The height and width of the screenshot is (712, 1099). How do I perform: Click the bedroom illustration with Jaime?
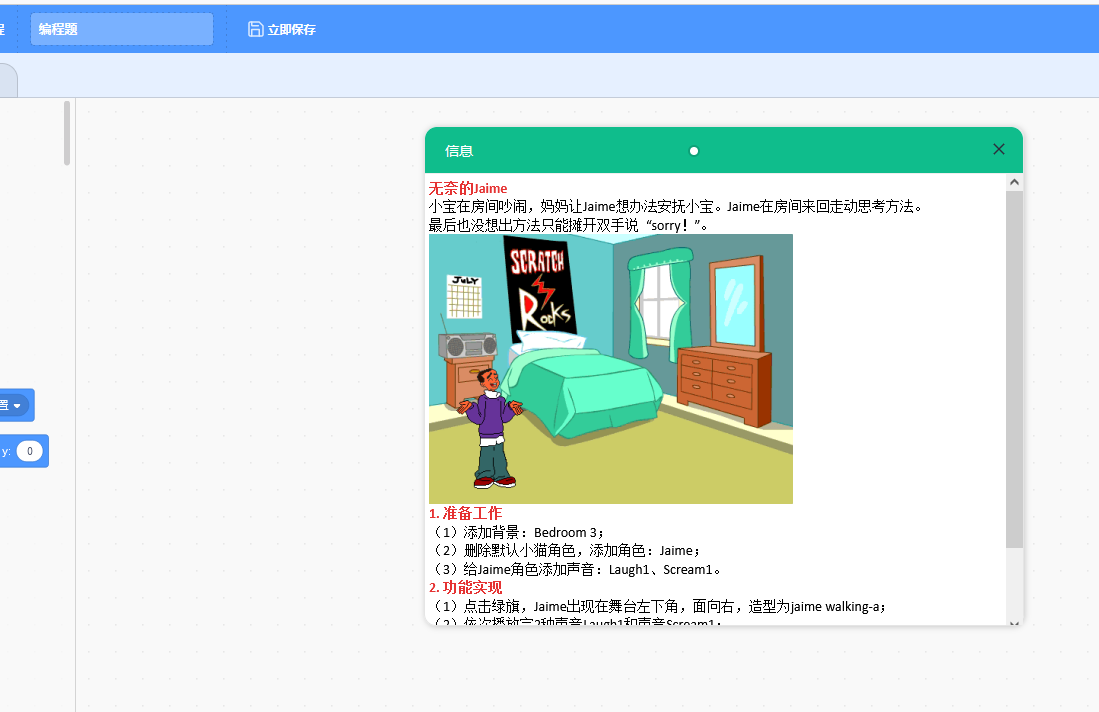[610, 369]
